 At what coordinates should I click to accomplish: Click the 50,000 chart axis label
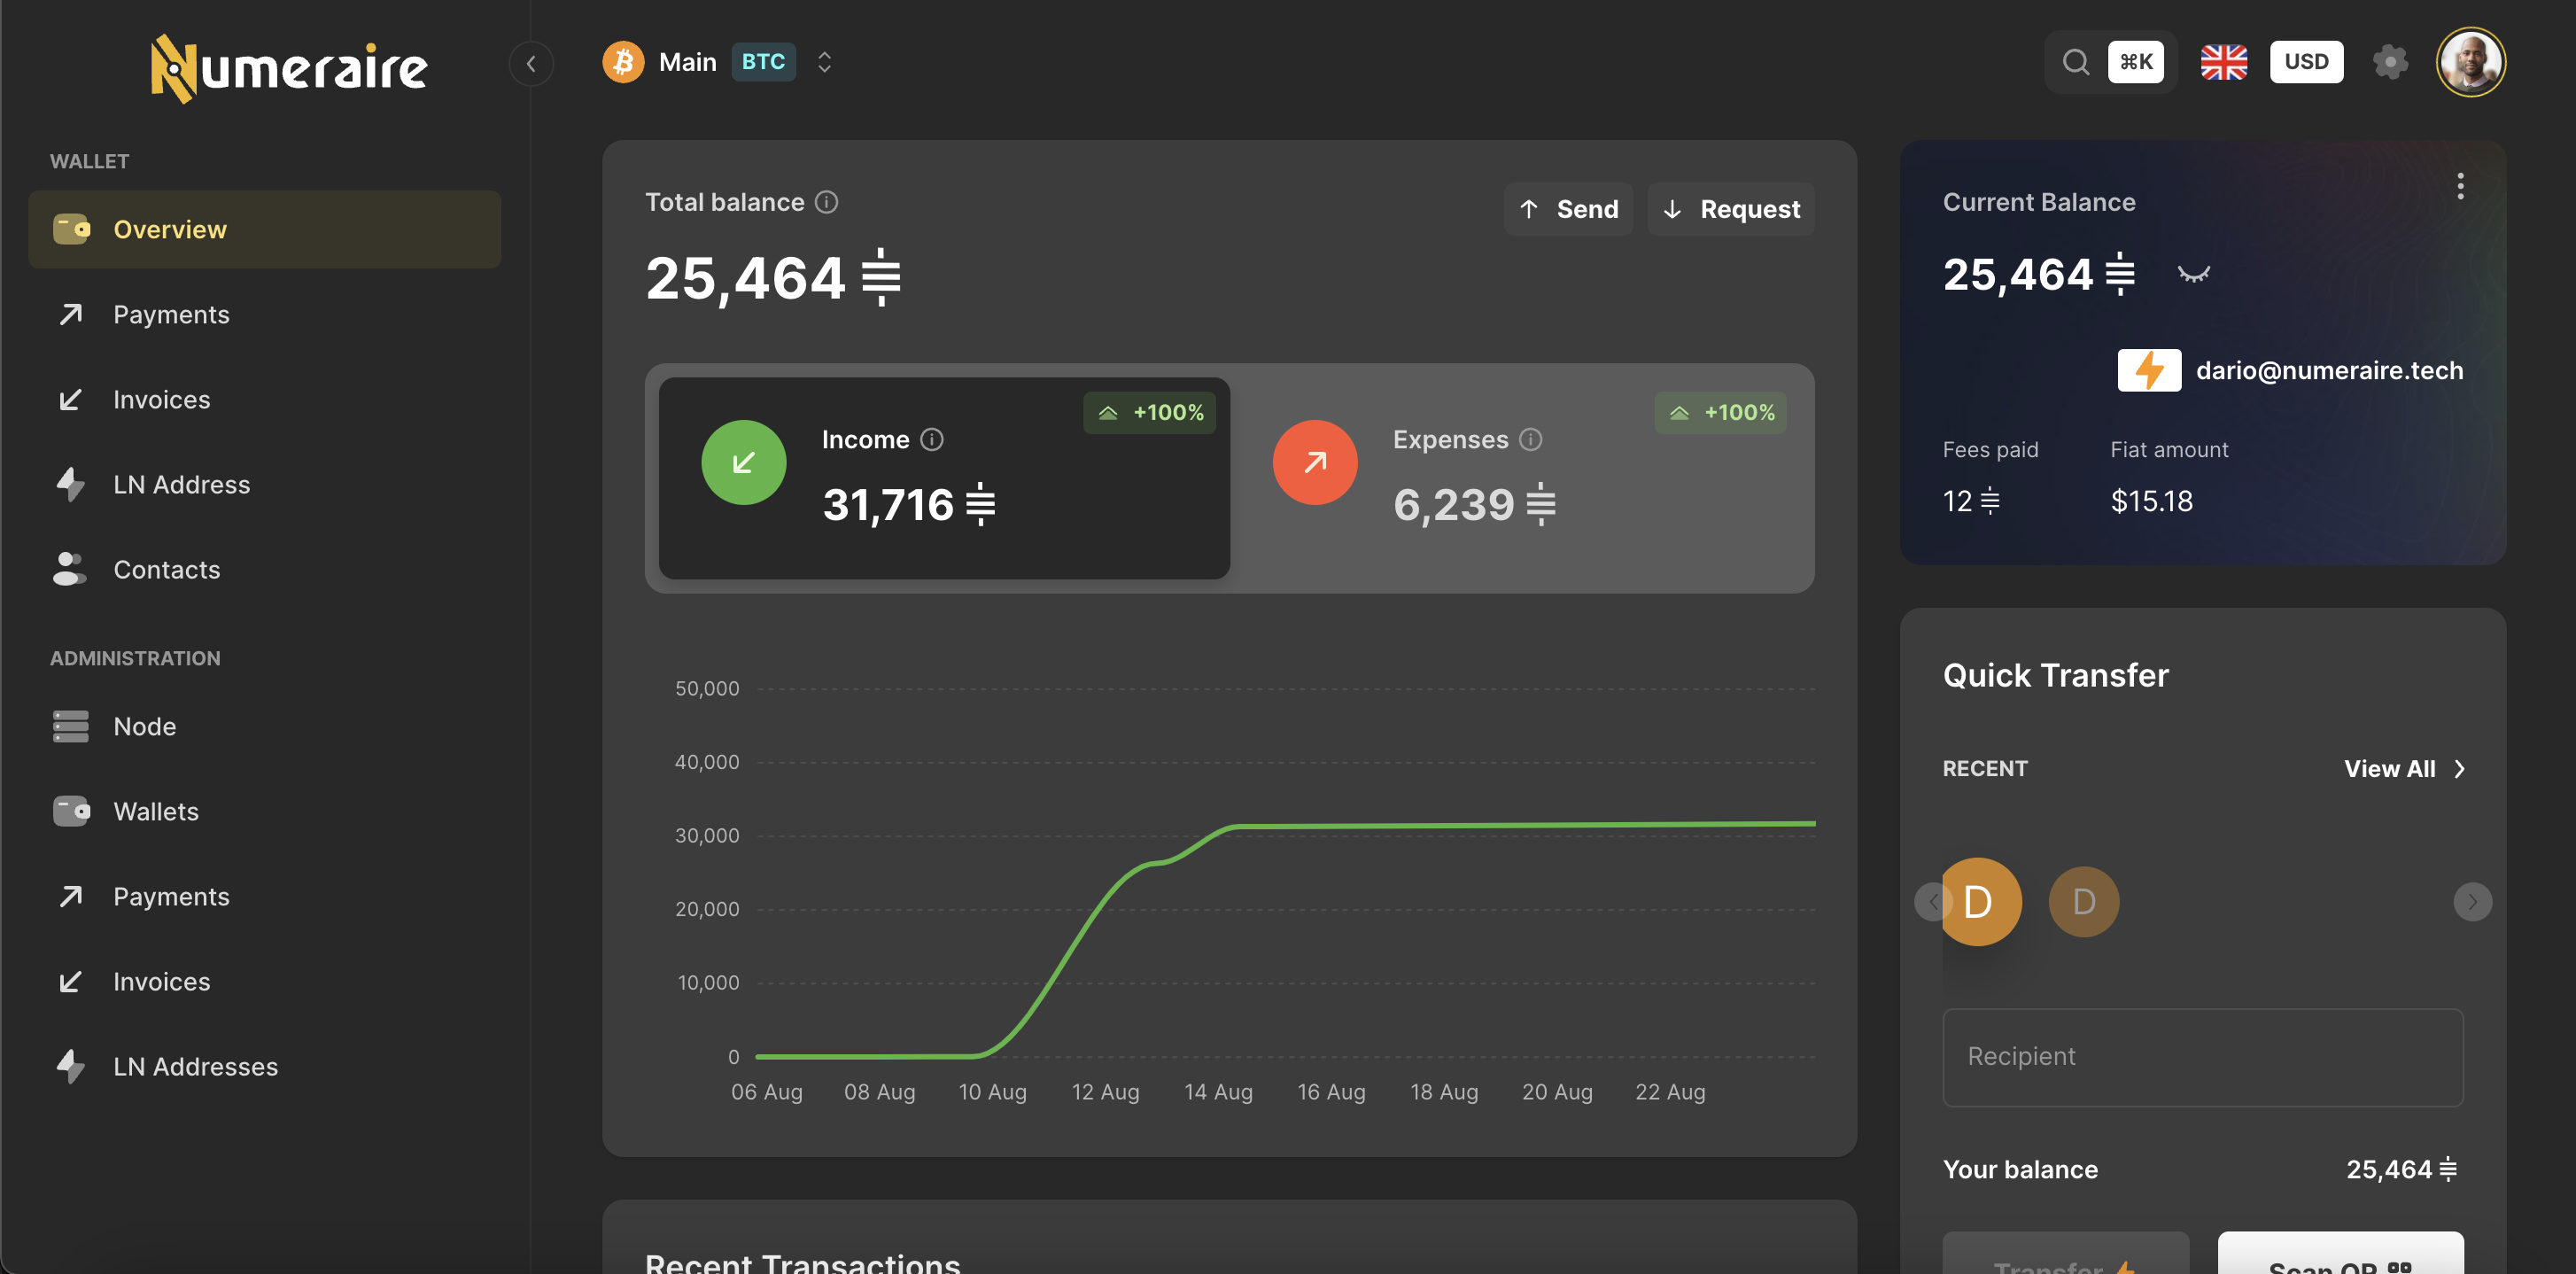[x=707, y=688]
